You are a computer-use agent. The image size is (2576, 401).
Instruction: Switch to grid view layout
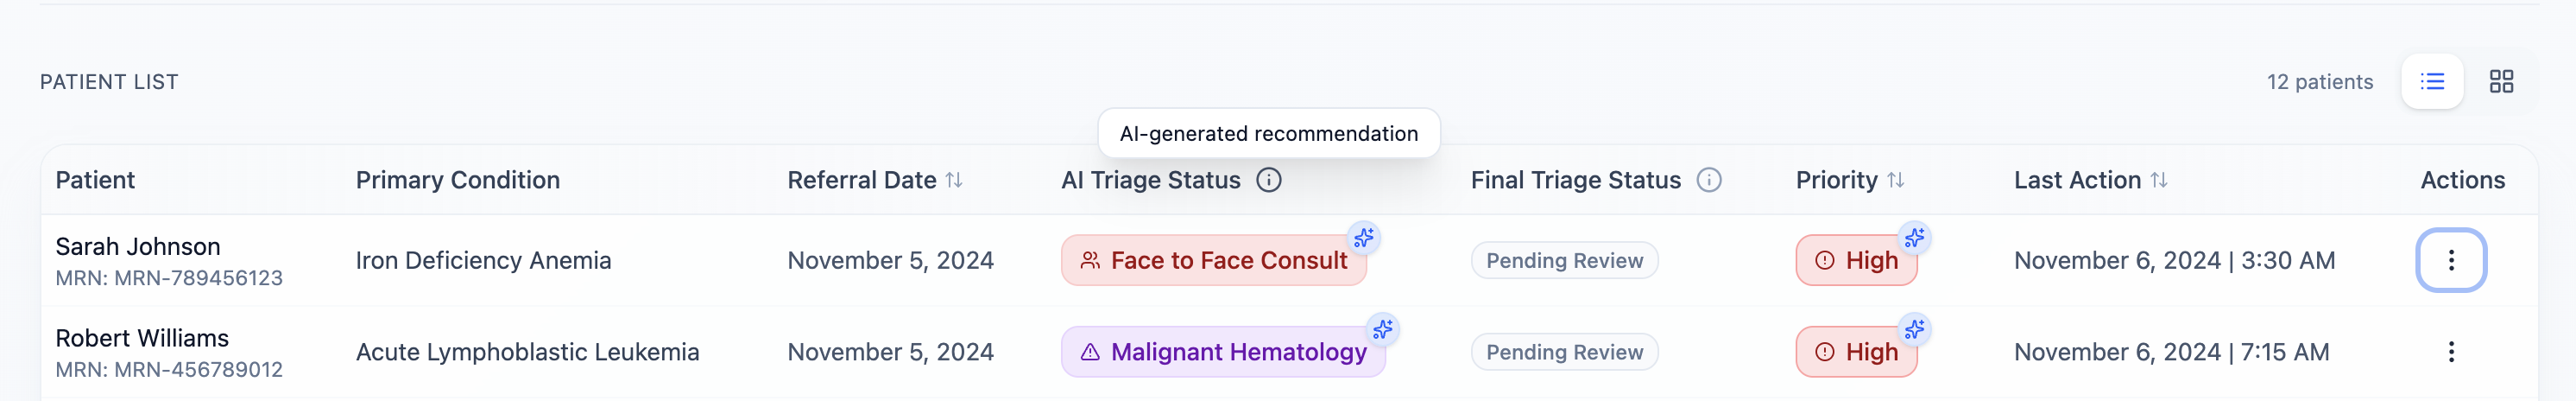coord(2501,82)
